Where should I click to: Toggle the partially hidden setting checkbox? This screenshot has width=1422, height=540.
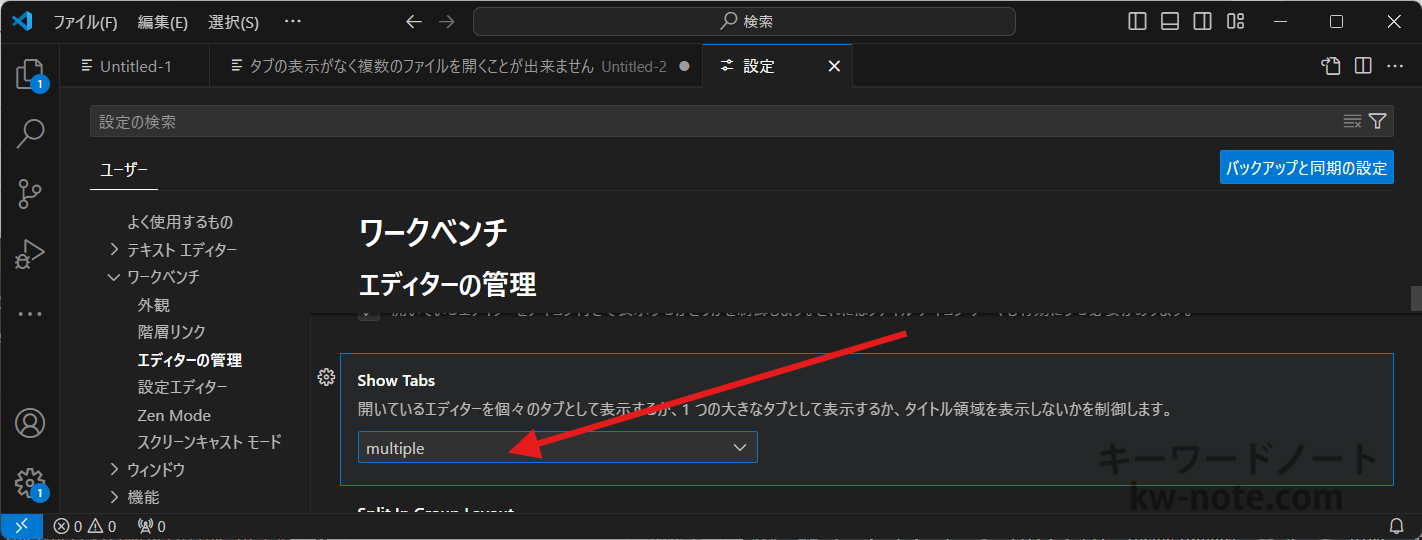(x=369, y=314)
